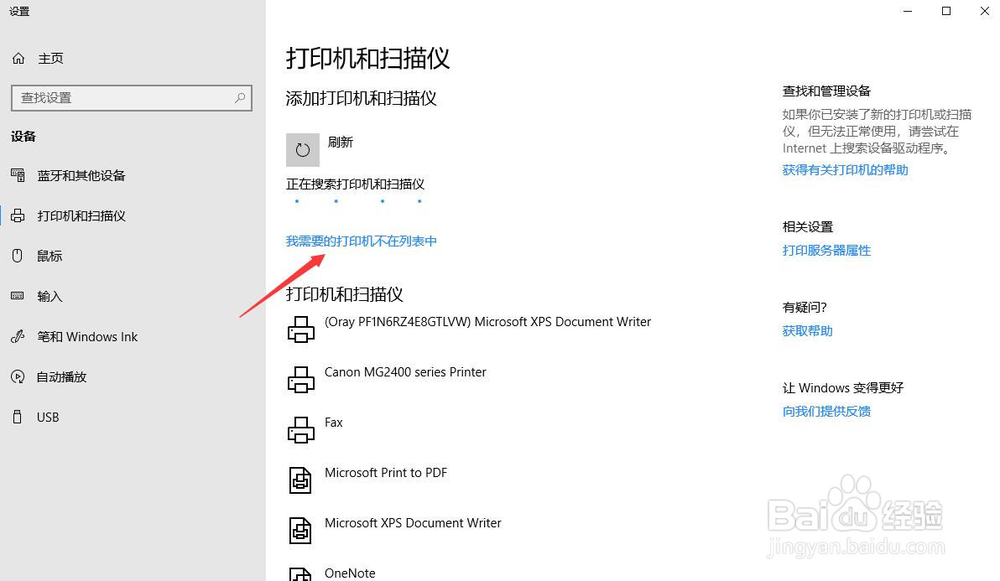Open 打印服务器属性 link
This screenshot has height=581, width=1000.
(x=827, y=250)
